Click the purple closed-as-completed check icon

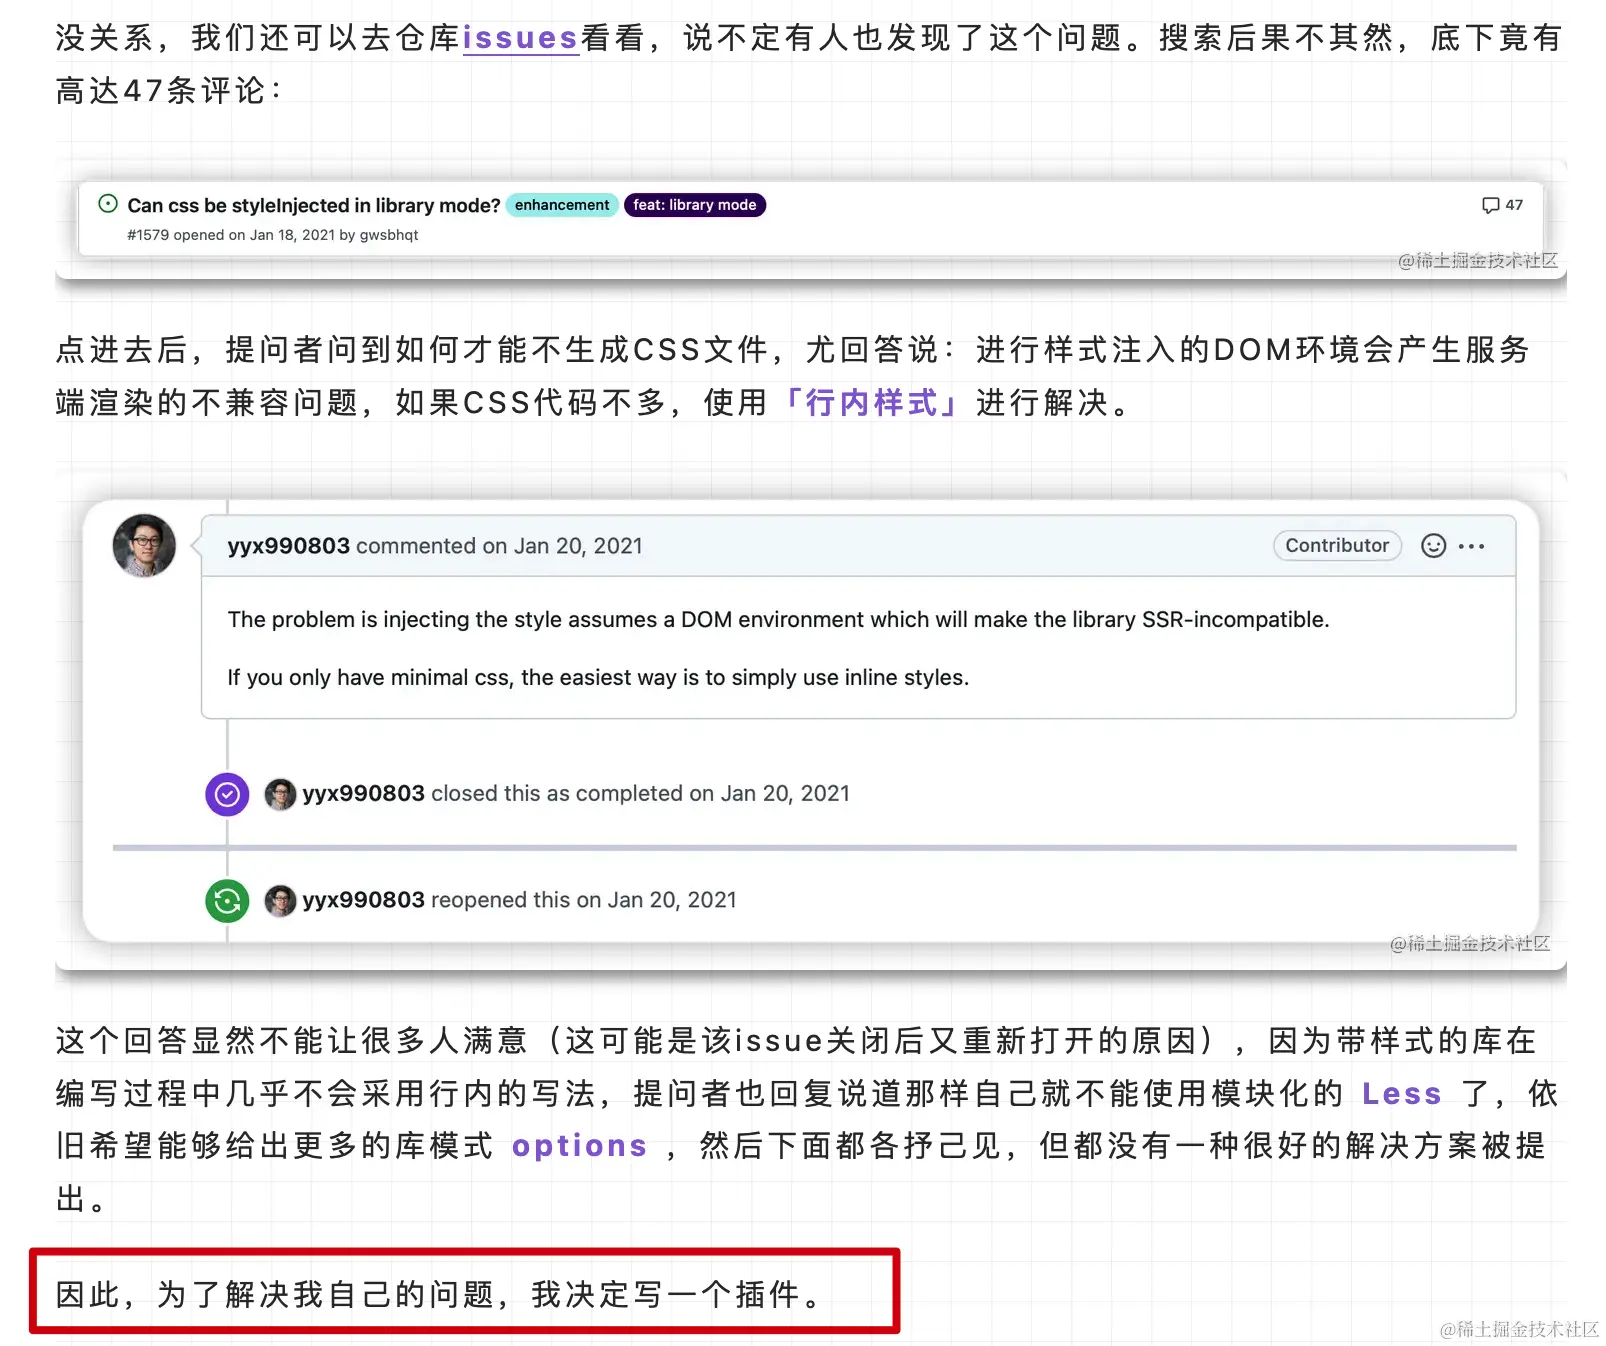[227, 794]
